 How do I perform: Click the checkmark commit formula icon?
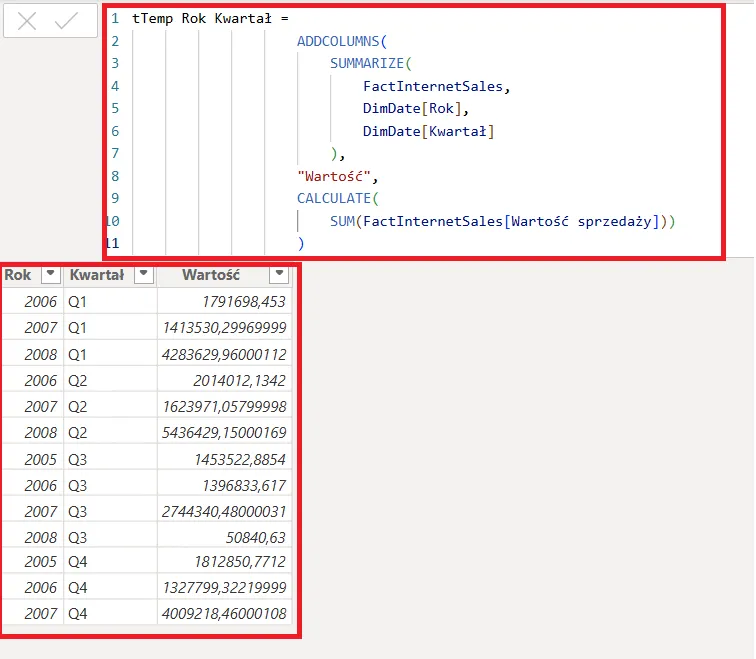[66, 21]
